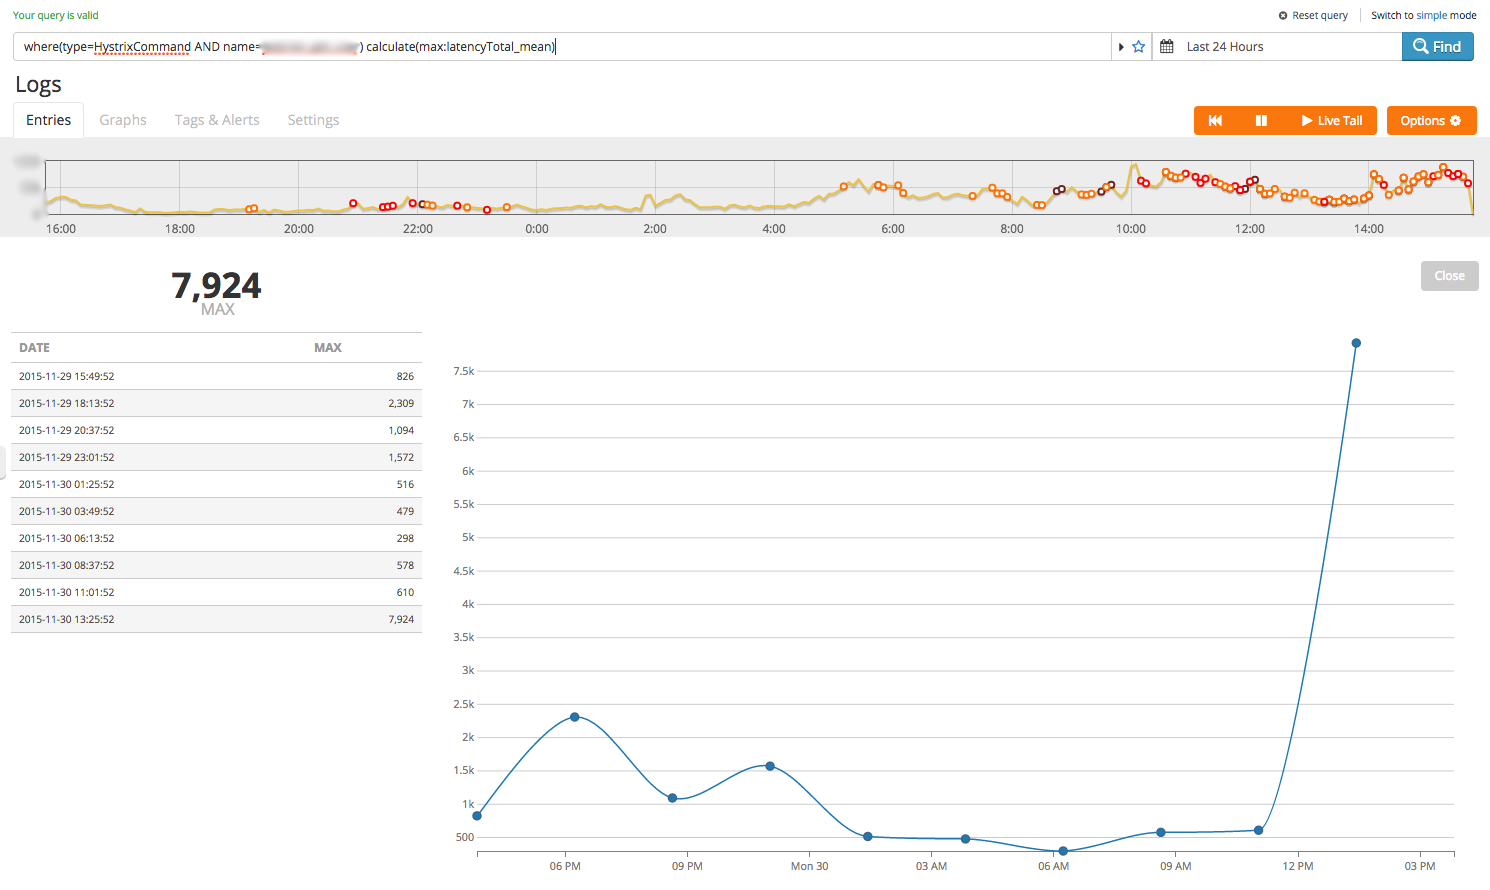Click the calendar icon in time range field
Screen dimensions: 1490x890
(1166, 47)
